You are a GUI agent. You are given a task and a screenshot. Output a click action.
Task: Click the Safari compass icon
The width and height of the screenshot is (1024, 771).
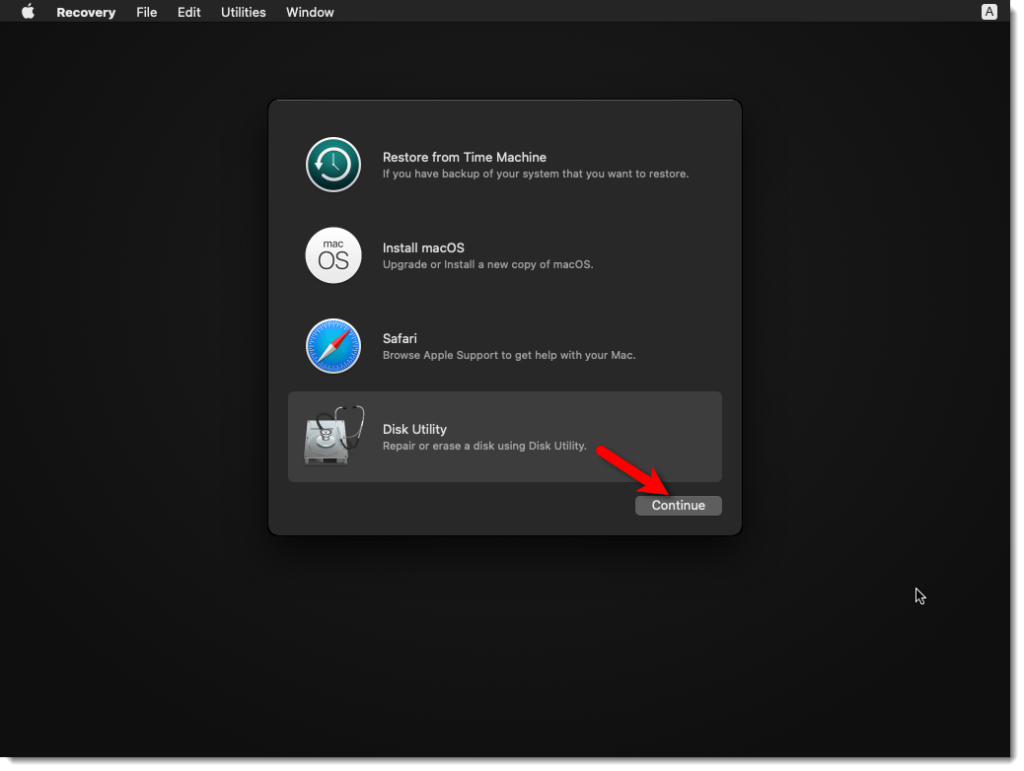pos(333,346)
